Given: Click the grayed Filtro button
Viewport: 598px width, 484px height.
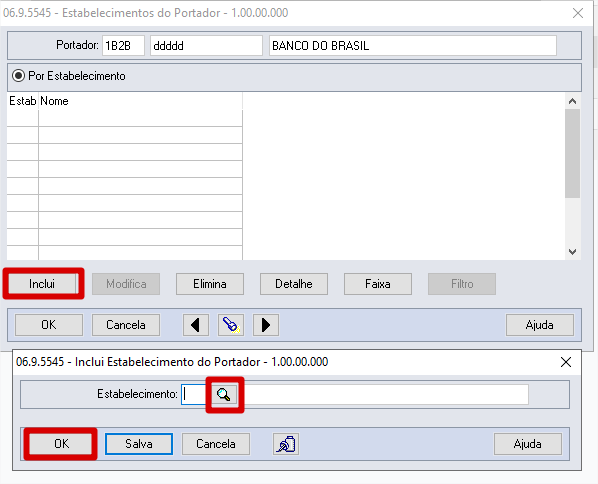Looking at the screenshot, I should (x=462, y=284).
